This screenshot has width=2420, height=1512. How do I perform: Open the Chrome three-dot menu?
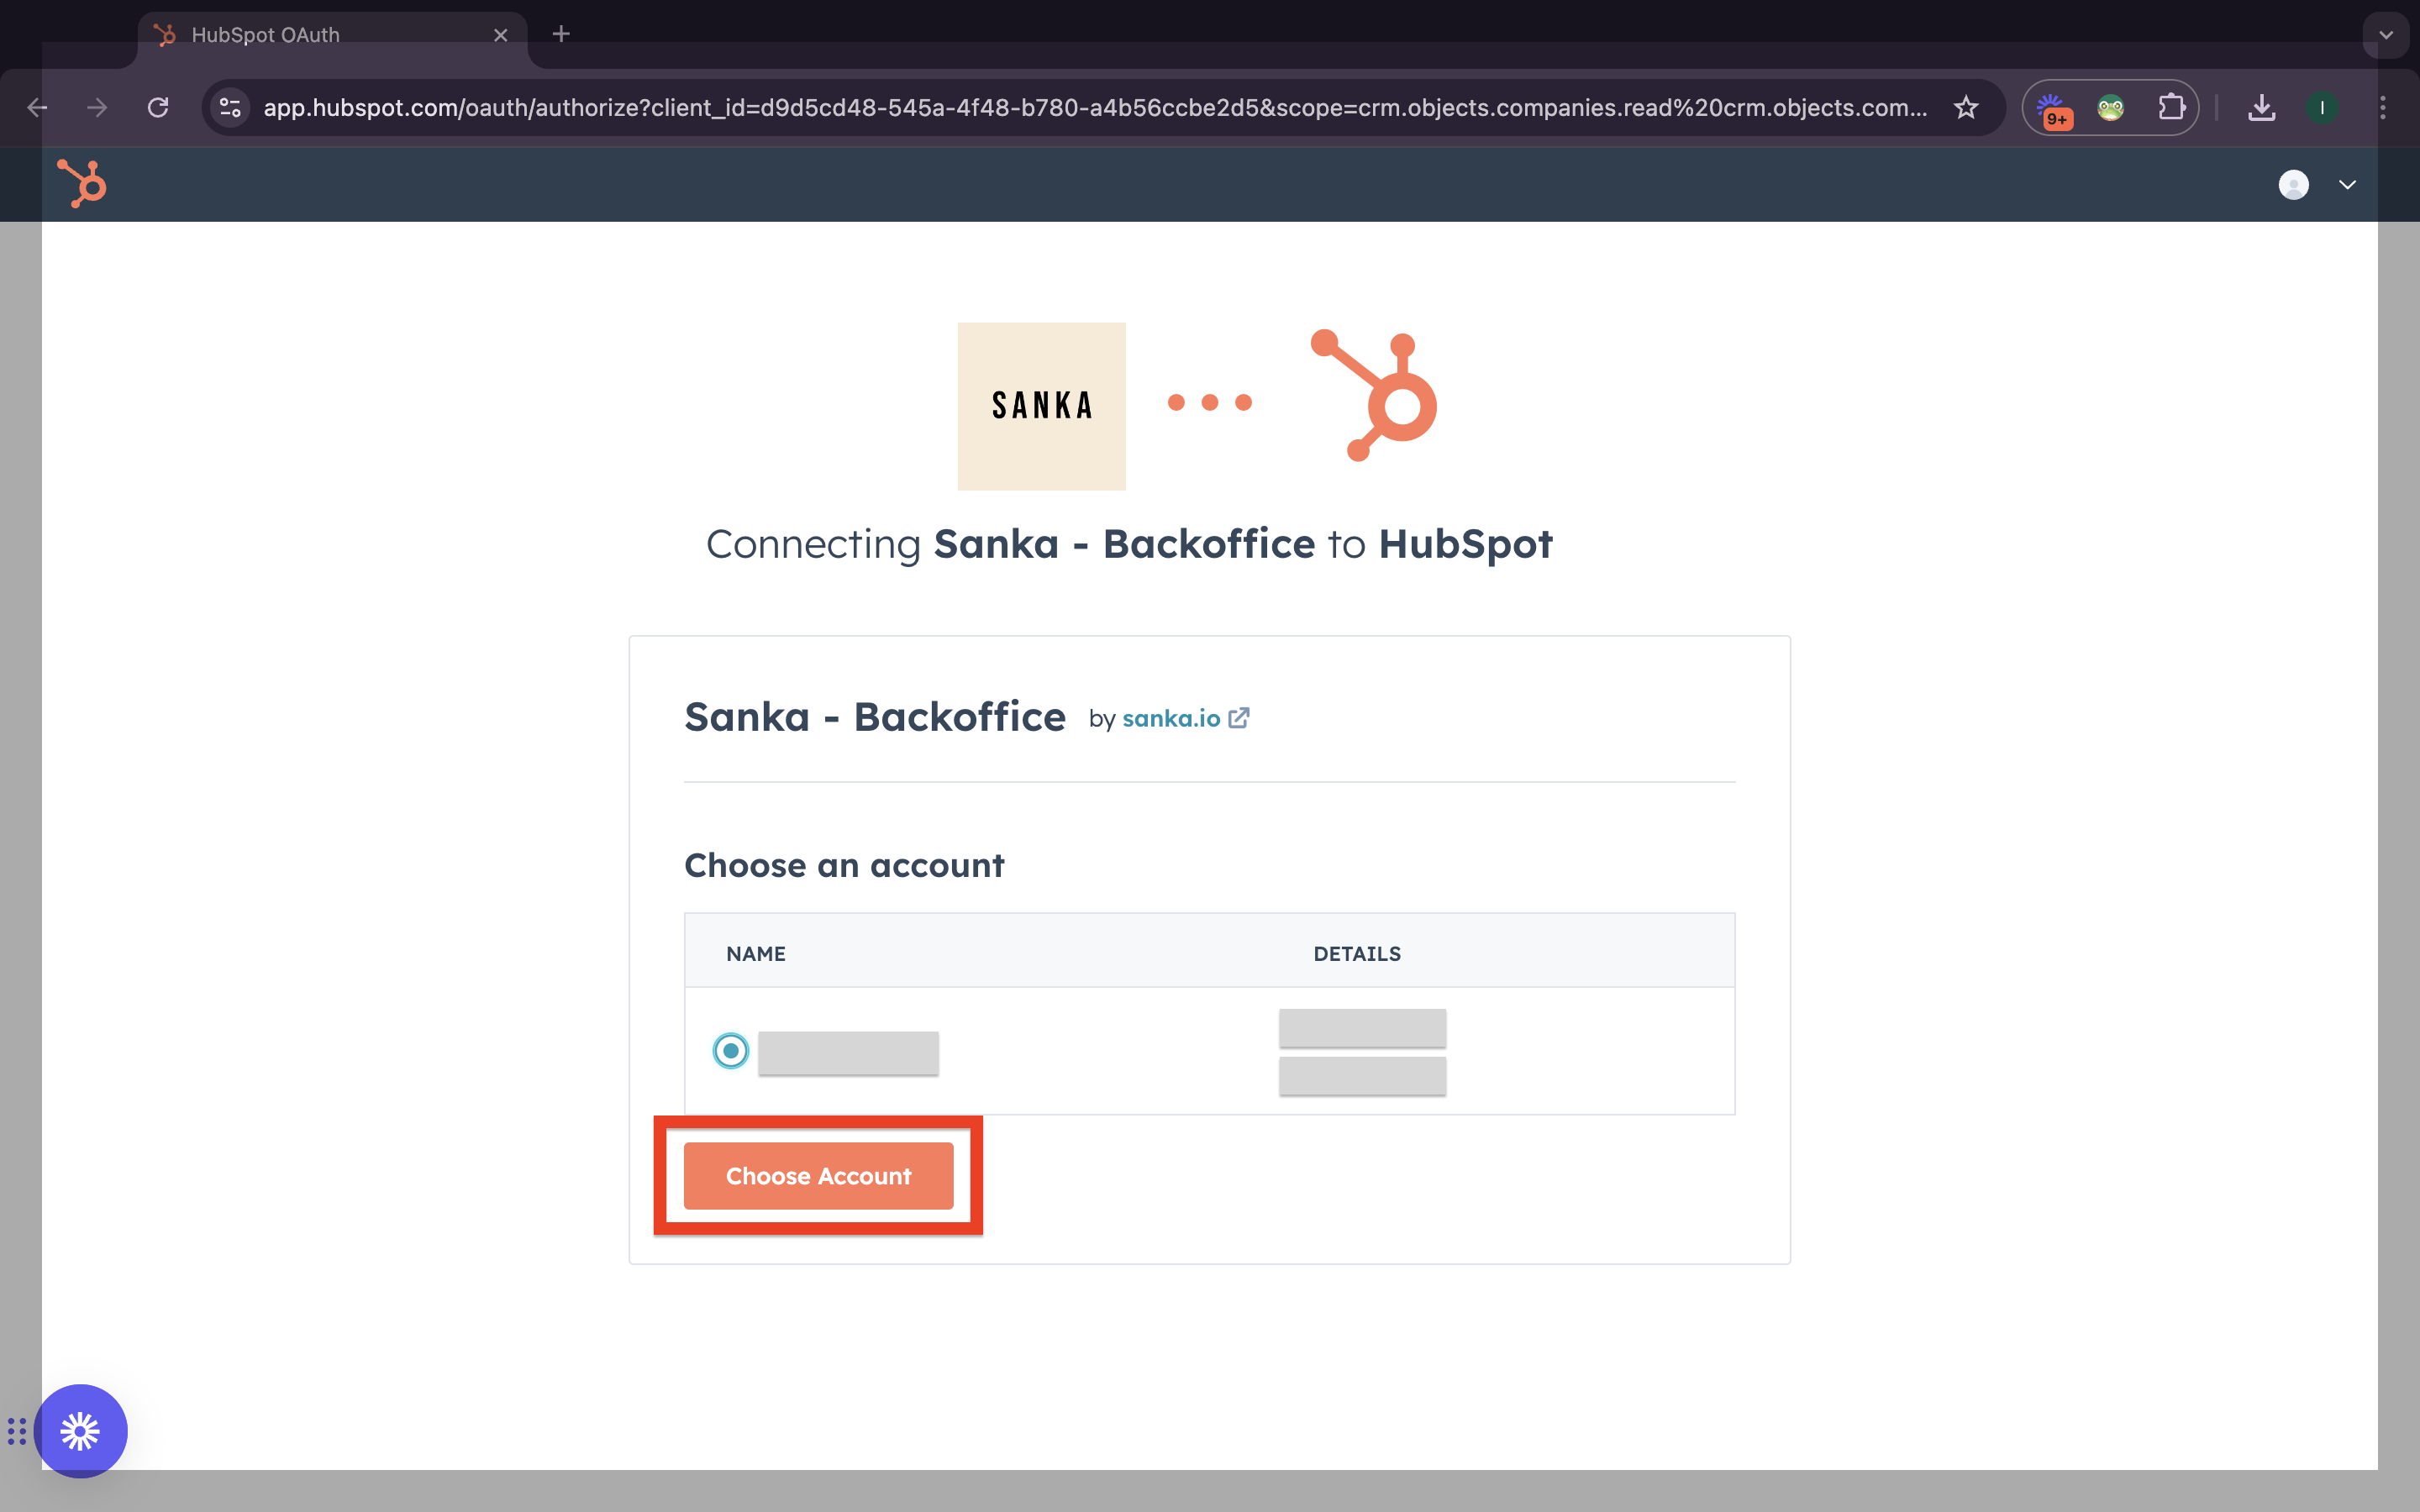click(2383, 107)
